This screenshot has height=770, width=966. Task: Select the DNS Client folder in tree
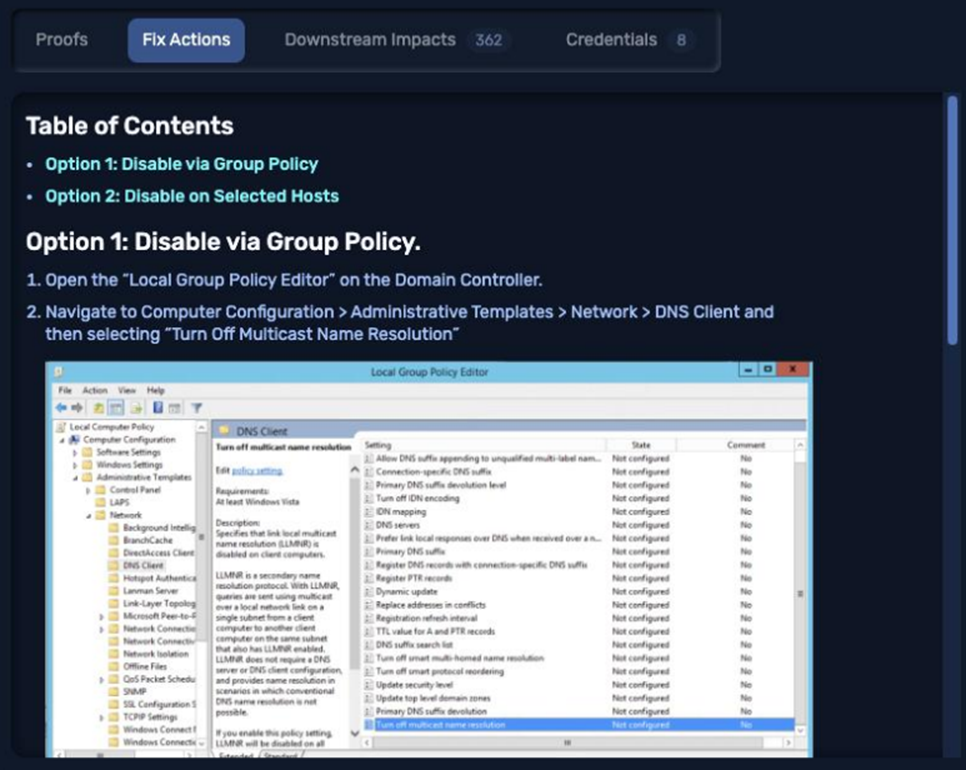(143, 565)
